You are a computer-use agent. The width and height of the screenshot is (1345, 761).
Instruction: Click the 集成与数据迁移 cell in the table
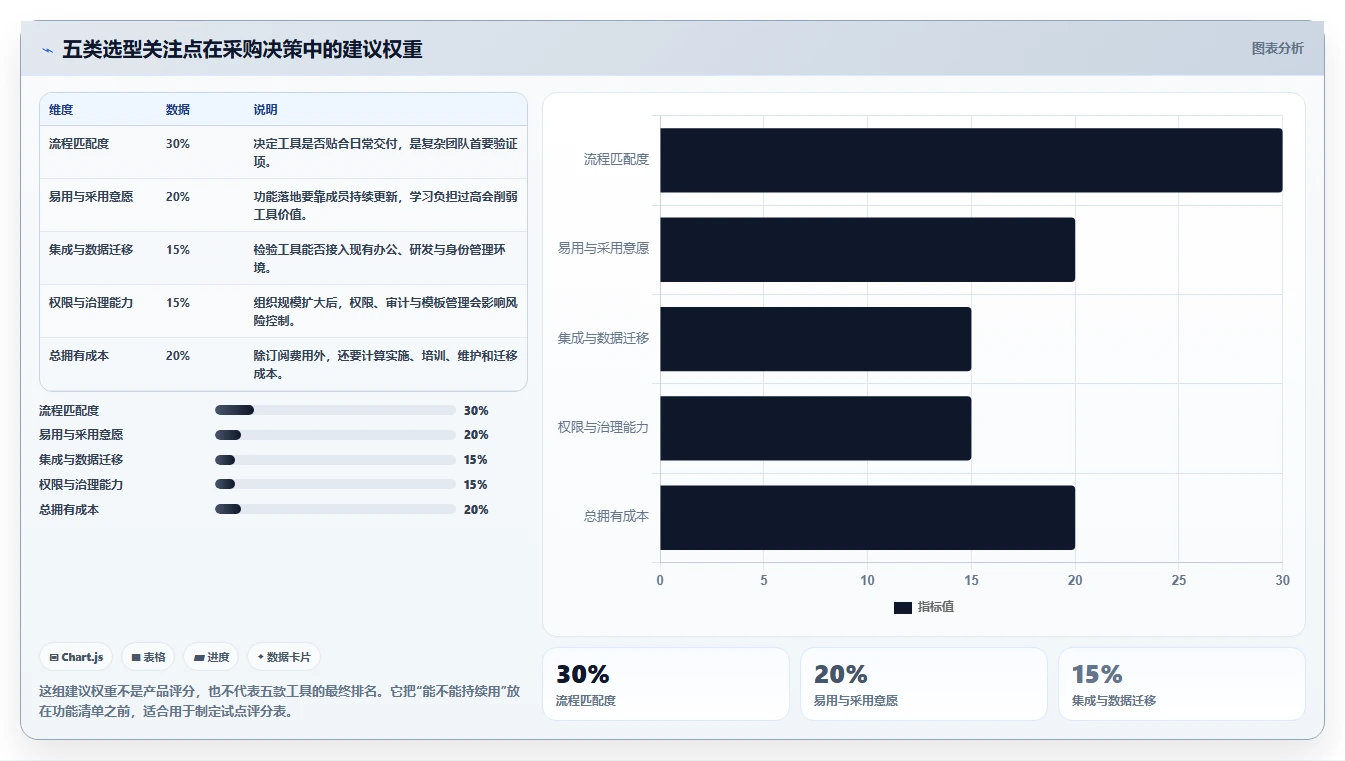(x=91, y=250)
